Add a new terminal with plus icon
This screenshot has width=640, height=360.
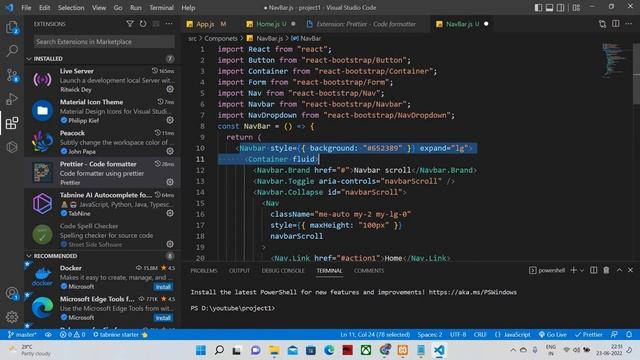573,270
